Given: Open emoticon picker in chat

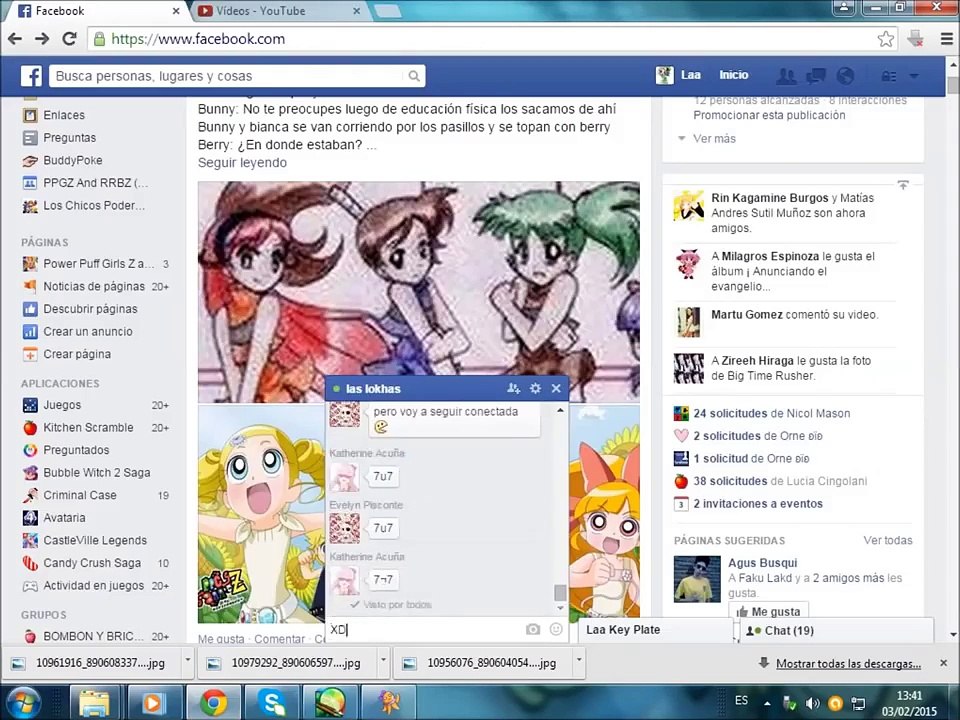Looking at the screenshot, I should pyautogui.click(x=556, y=629).
